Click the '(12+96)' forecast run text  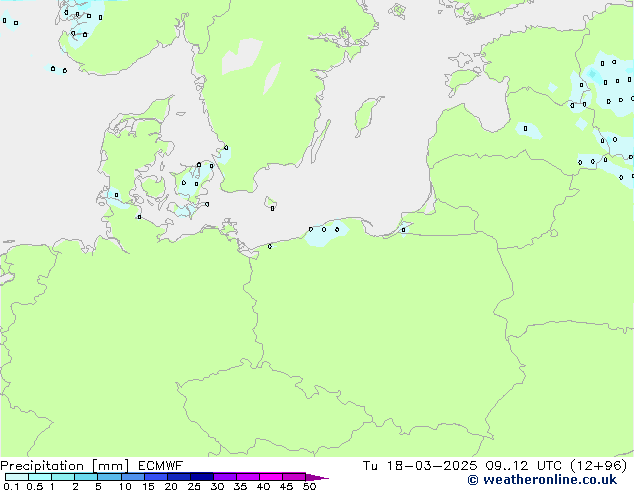tap(599, 466)
